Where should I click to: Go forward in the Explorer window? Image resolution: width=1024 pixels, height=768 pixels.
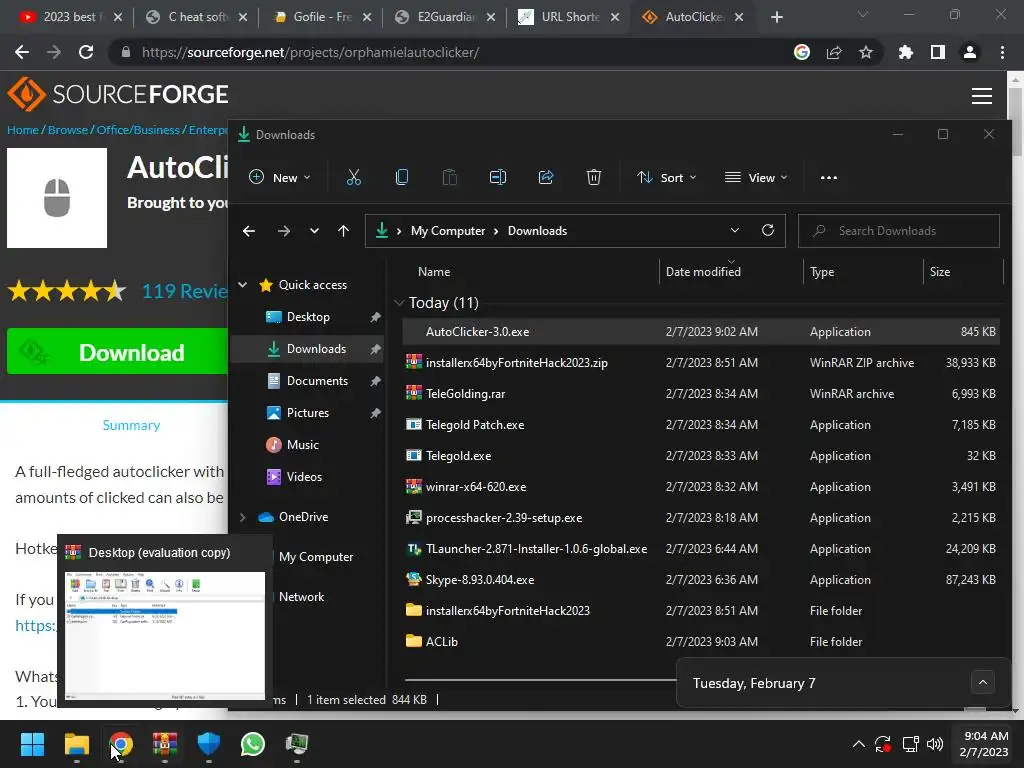283,231
